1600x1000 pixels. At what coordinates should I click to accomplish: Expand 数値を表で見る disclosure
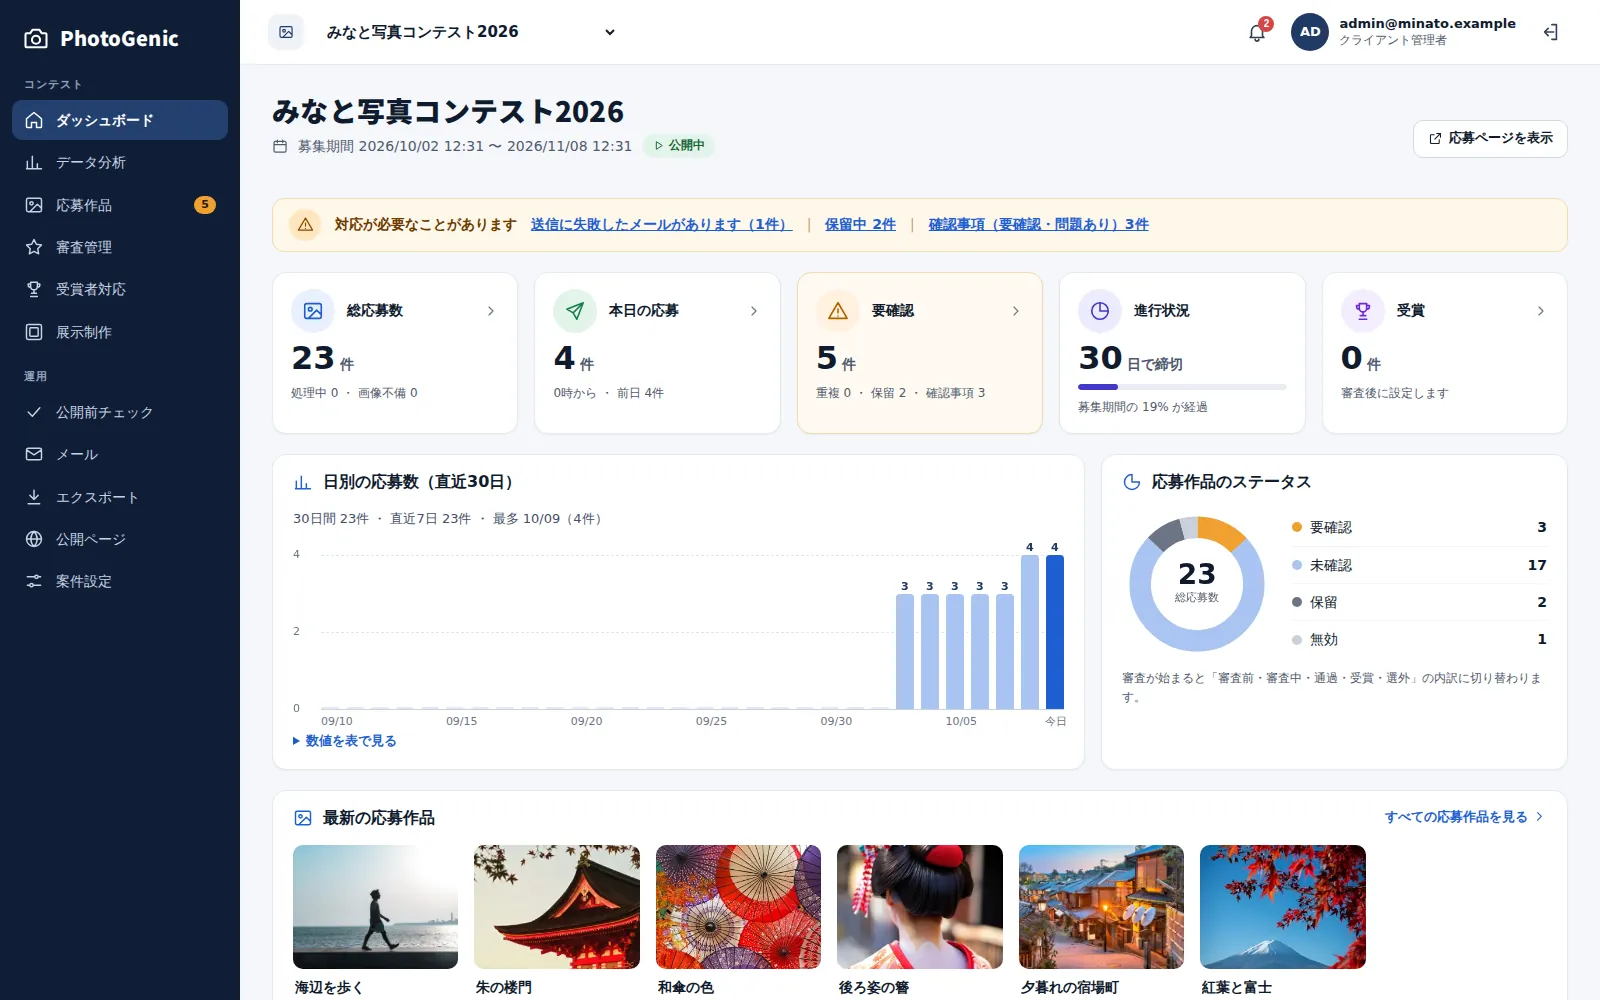345,741
